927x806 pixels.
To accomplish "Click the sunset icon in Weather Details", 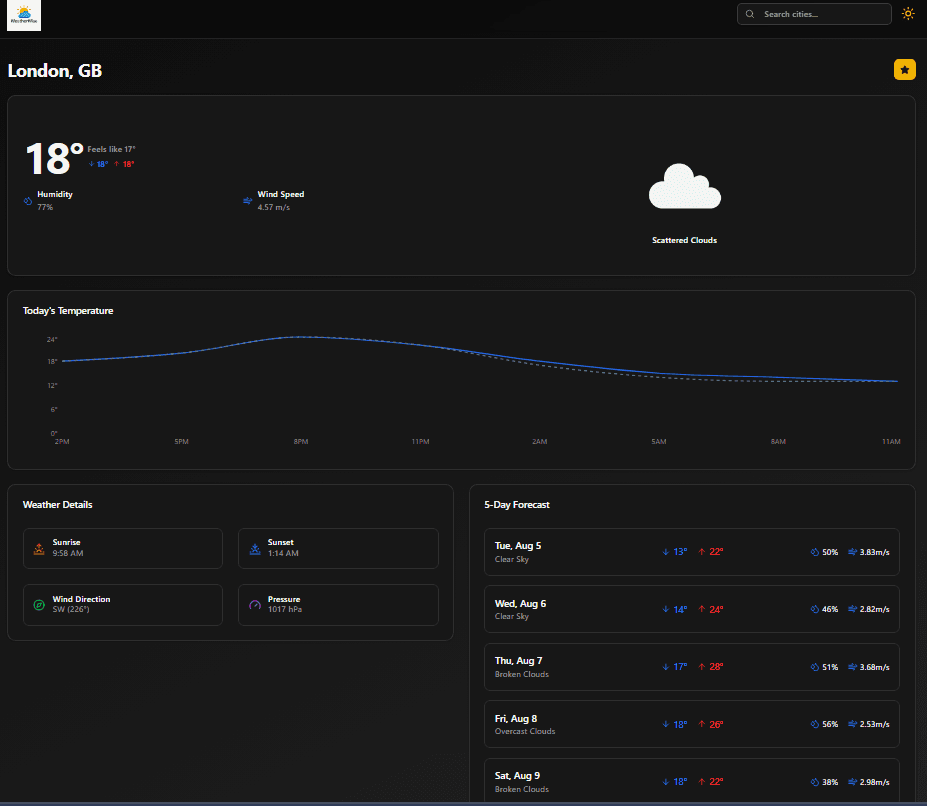I will pyautogui.click(x=254, y=548).
